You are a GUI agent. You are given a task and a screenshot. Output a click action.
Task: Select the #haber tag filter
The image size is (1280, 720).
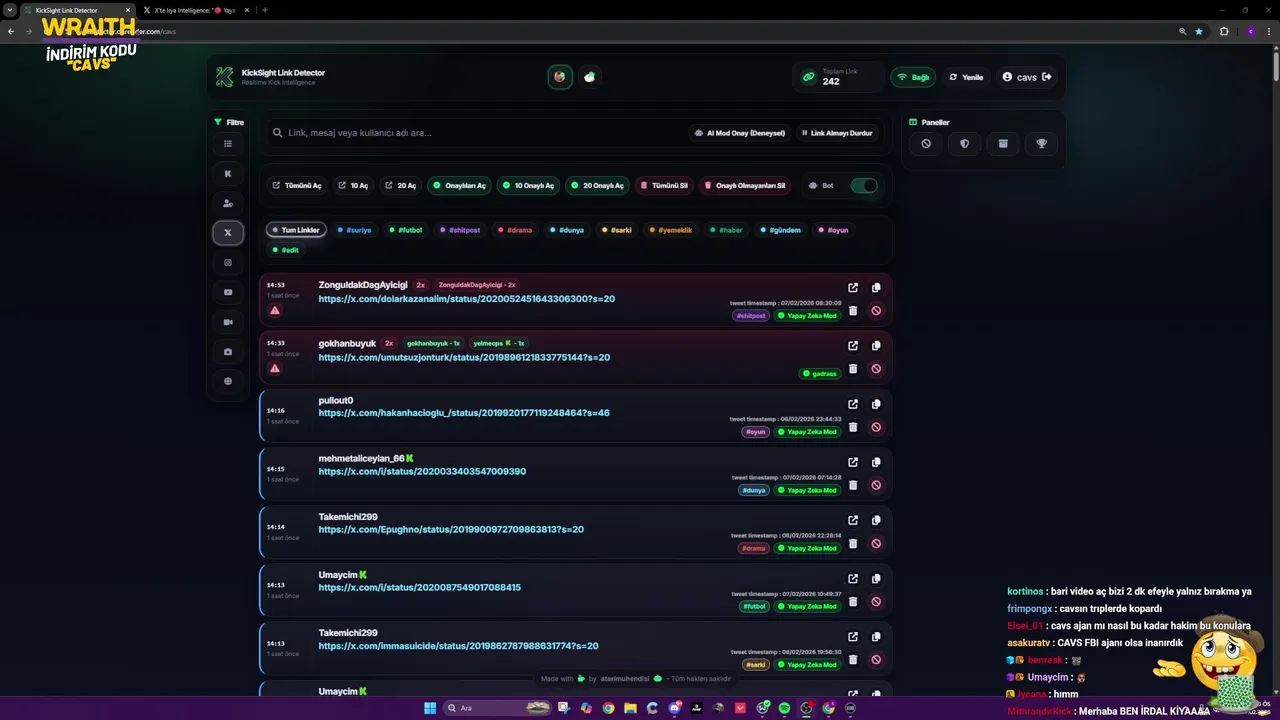pos(727,230)
